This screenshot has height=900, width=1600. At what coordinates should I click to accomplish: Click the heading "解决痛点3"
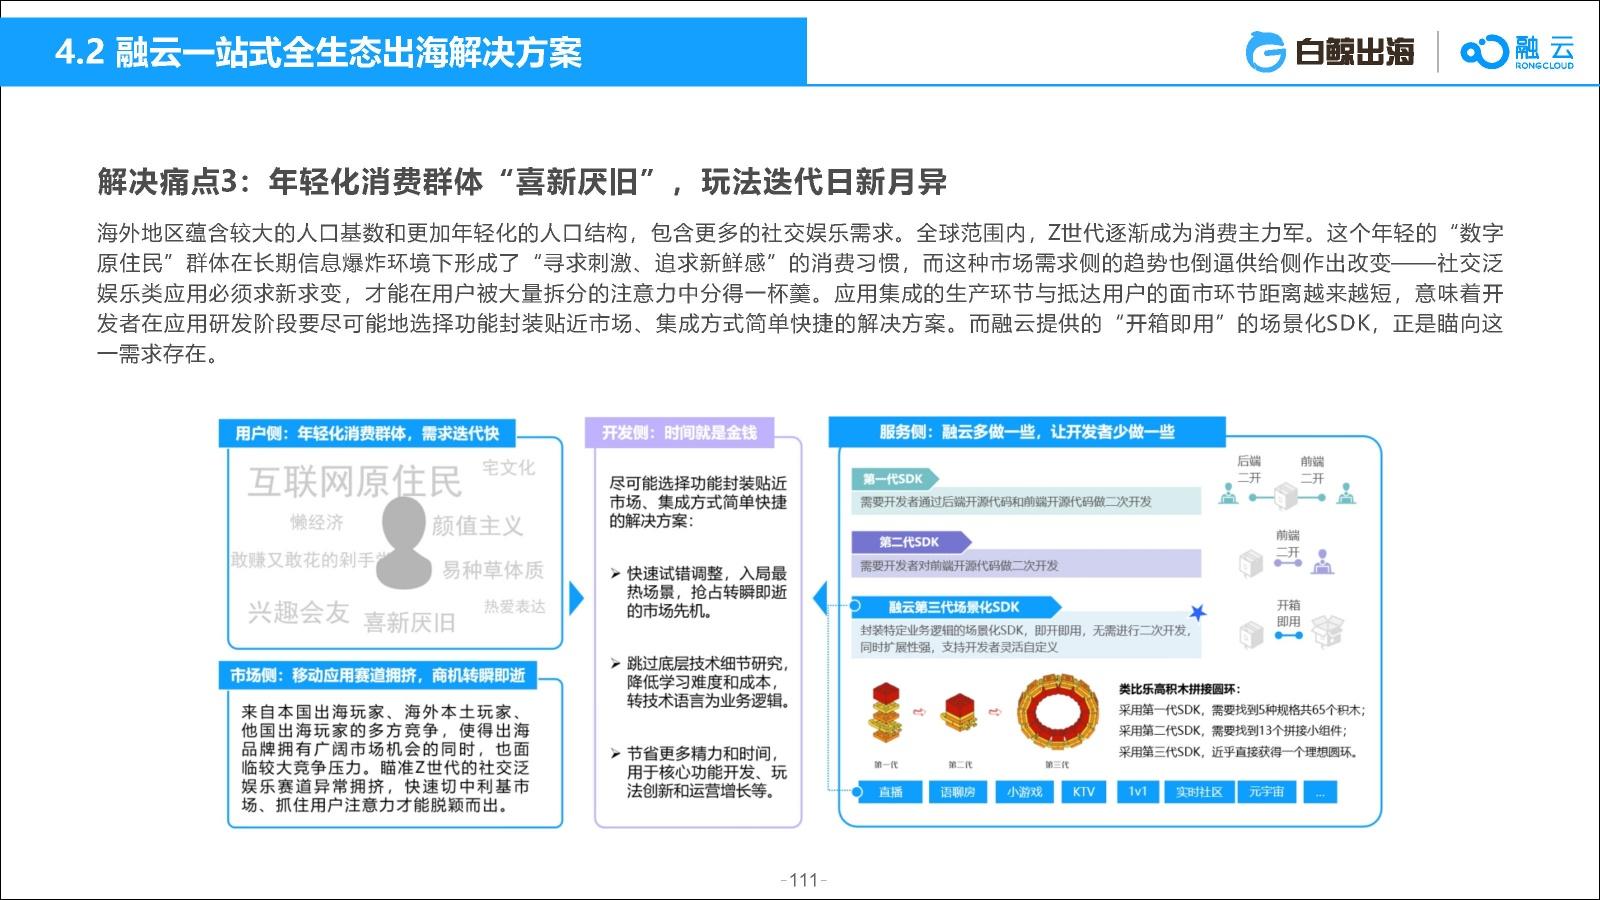tap(170, 181)
